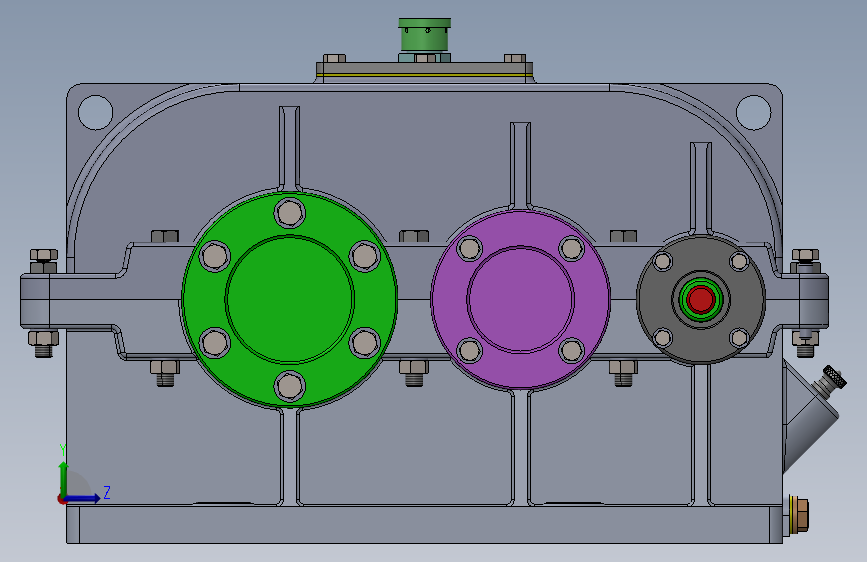867x562 pixels.
Task: Pick the nut atop right flange end
Action: [x=805, y=261]
